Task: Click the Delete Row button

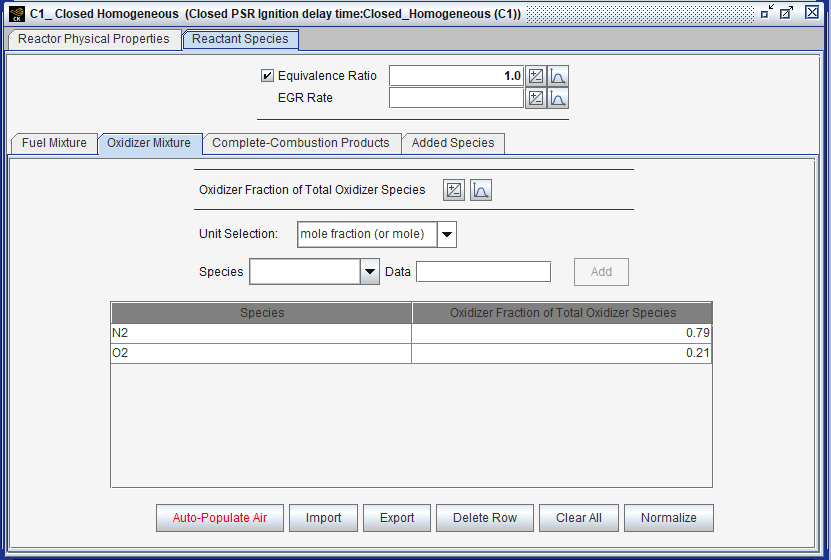Action: point(485,518)
